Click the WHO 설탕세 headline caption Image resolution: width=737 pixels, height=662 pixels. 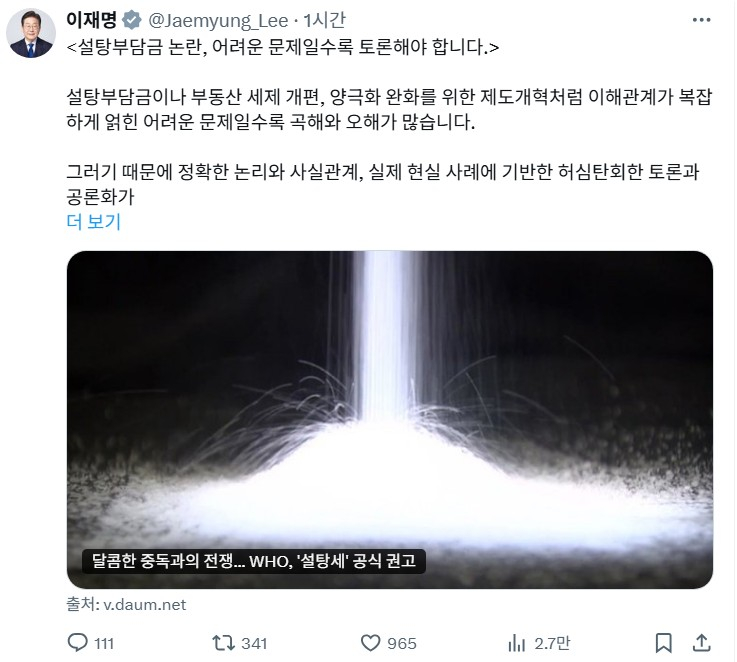tap(253, 561)
